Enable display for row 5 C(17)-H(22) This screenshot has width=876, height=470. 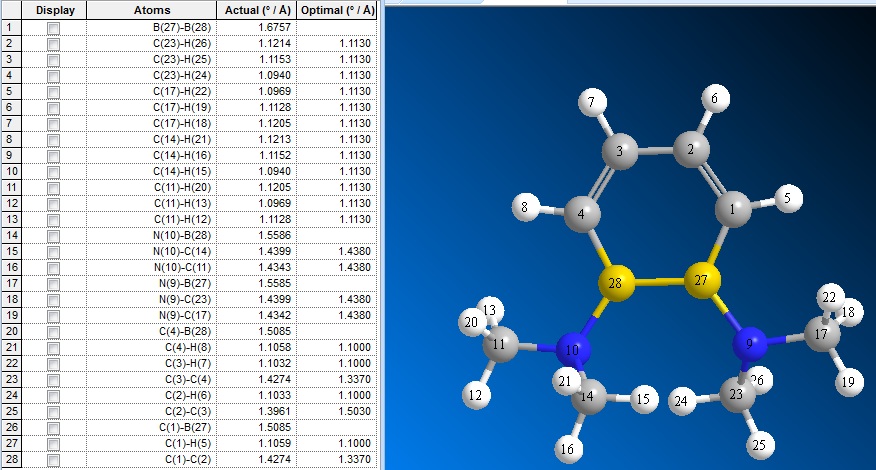coord(54,92)
